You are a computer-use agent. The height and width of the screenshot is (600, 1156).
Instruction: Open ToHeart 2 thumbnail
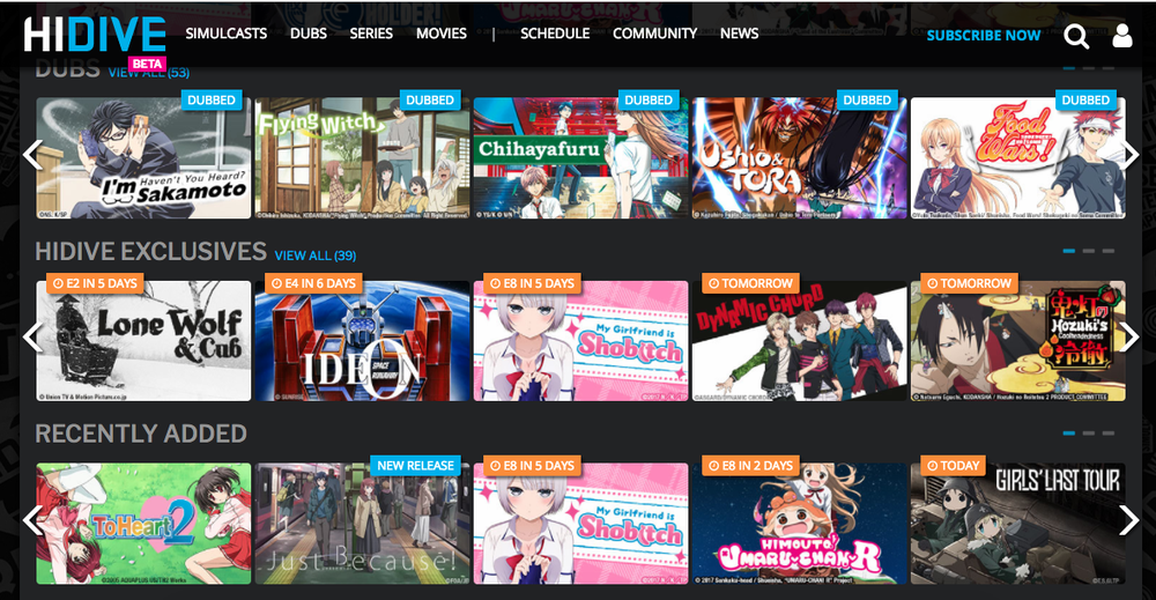pos(144,523)
